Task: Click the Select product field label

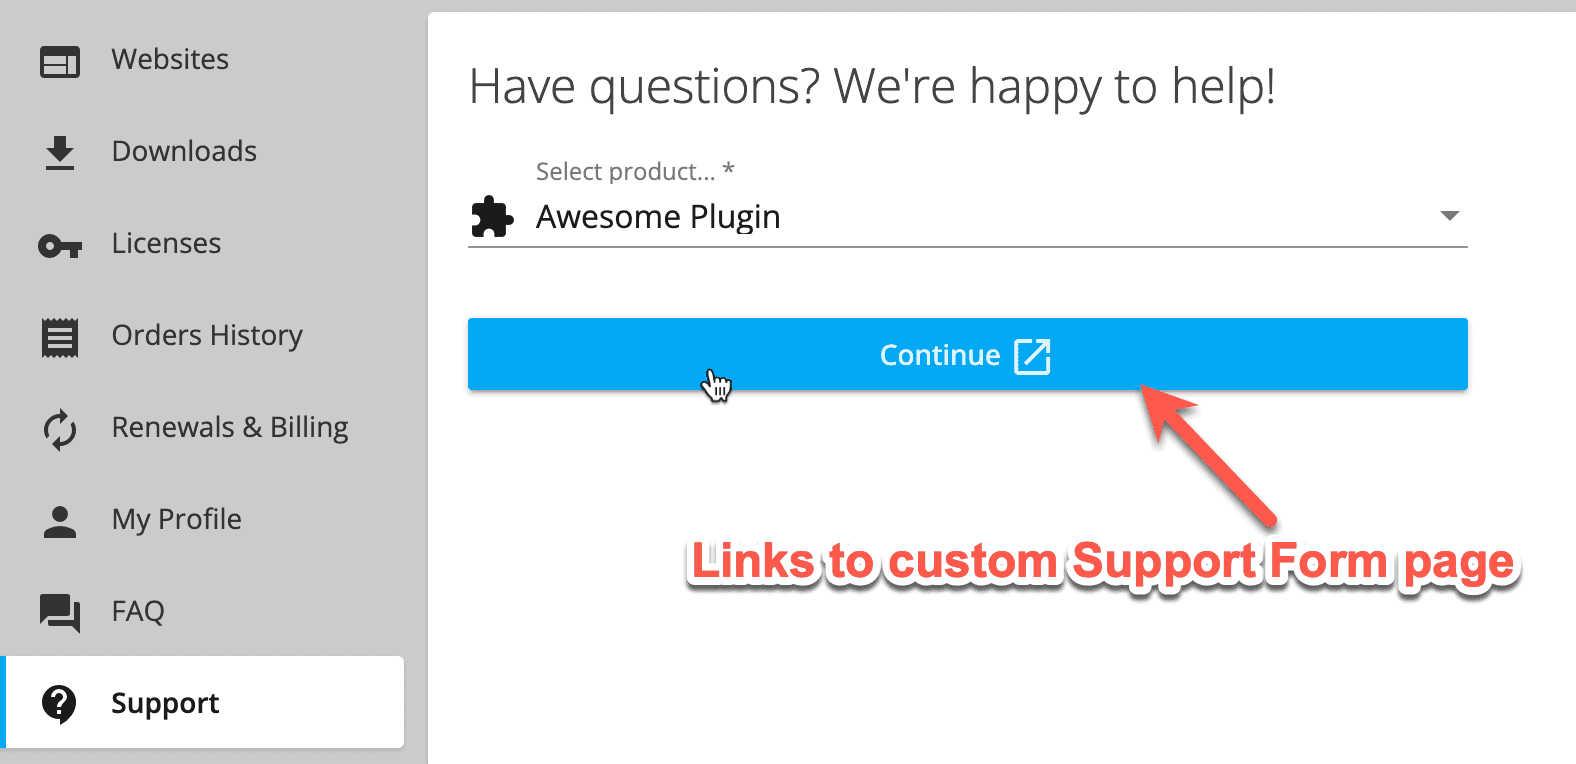Action: click(635, 171)
